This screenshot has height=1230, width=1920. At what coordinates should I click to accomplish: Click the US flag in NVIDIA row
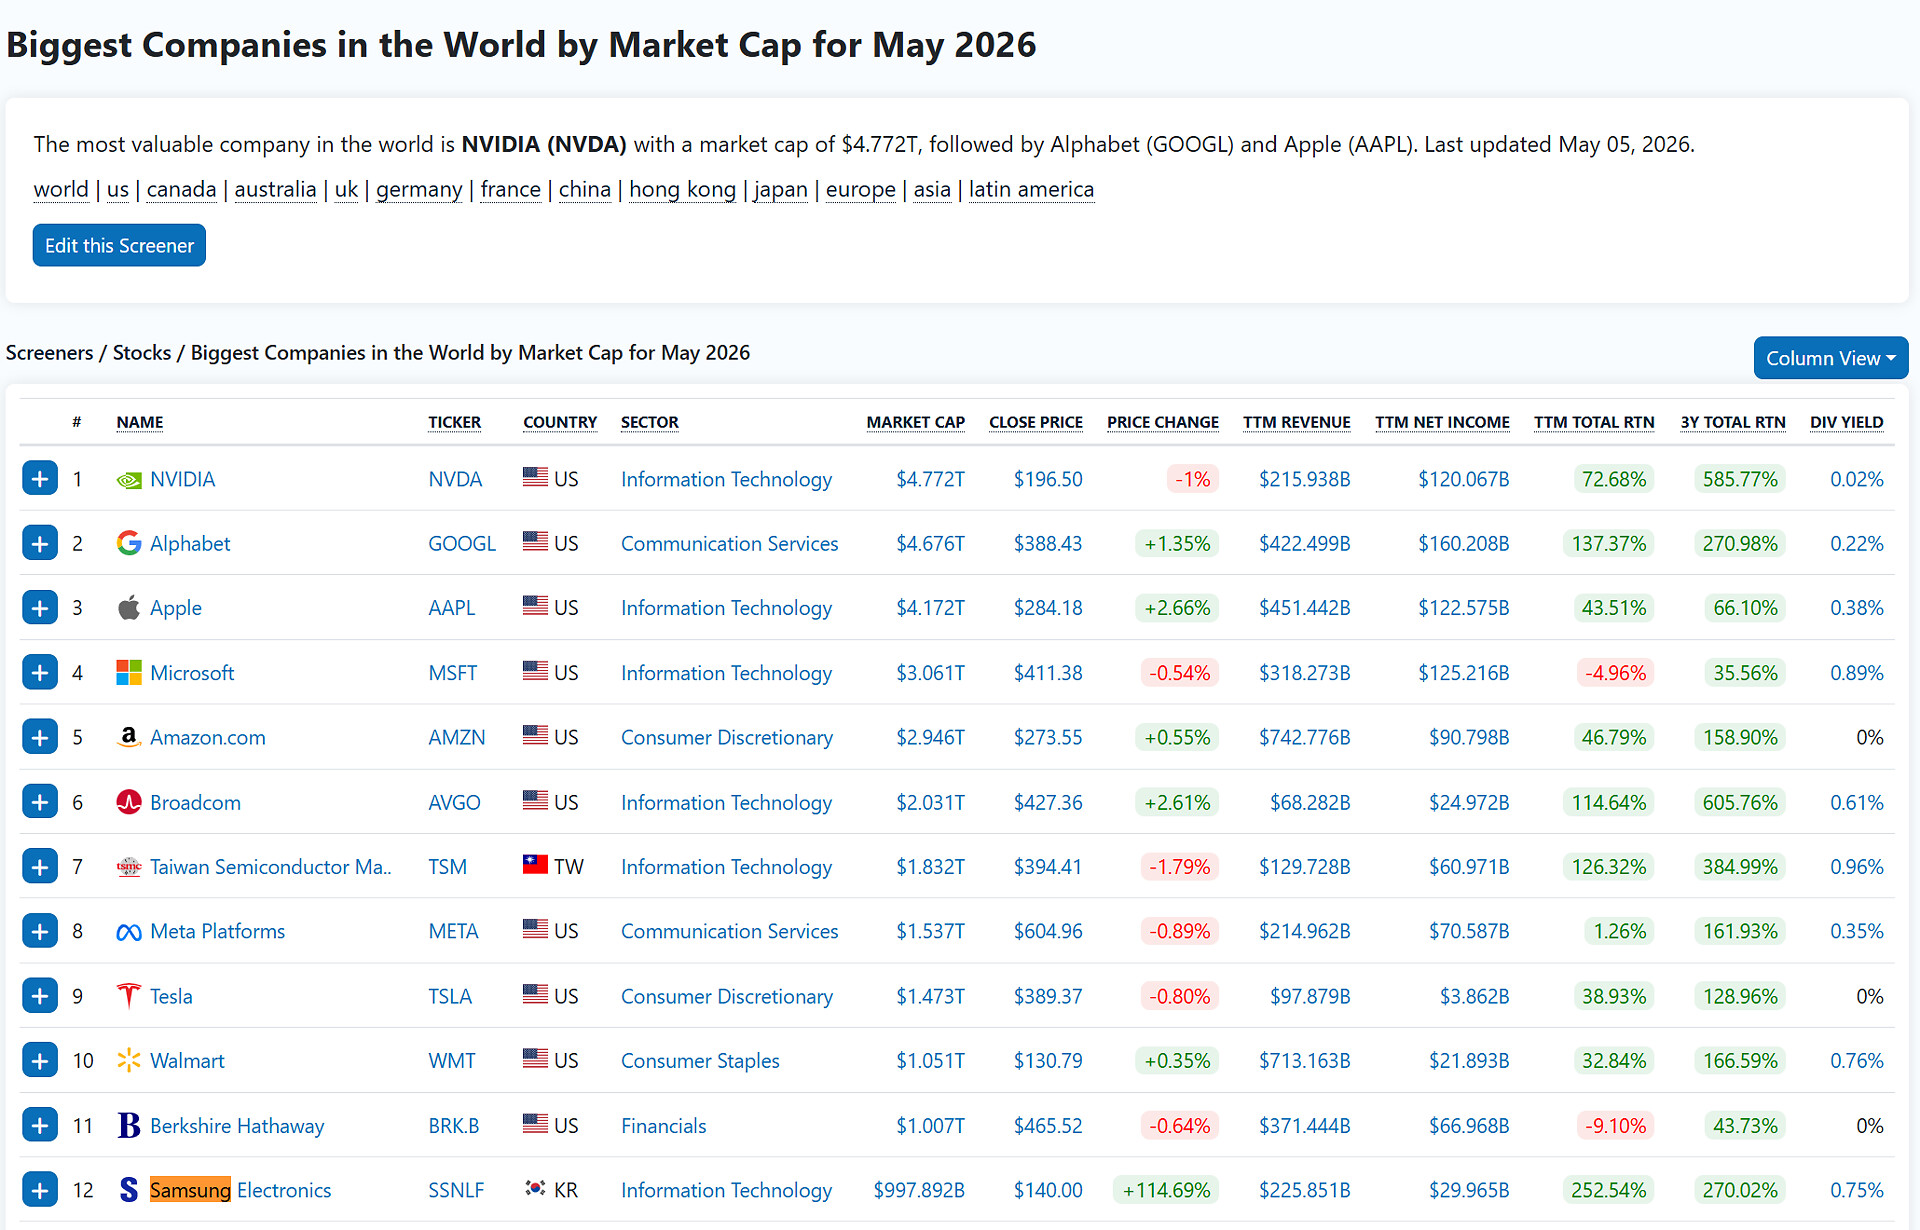pyautogui.click(x=535, y=477)
